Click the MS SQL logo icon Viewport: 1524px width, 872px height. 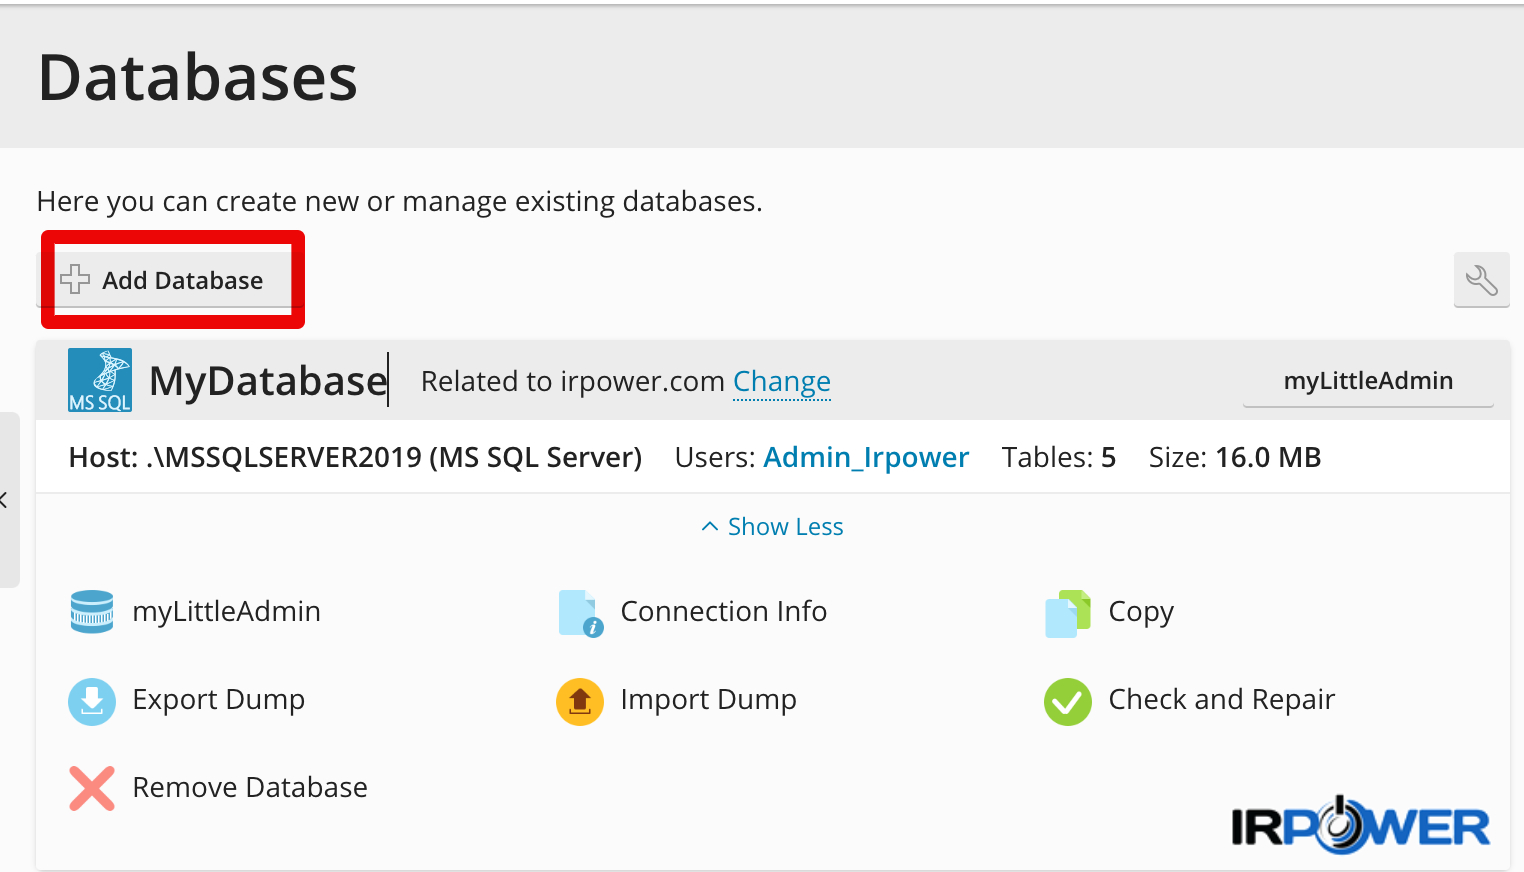pyautogui.click(x=100, y=380)
